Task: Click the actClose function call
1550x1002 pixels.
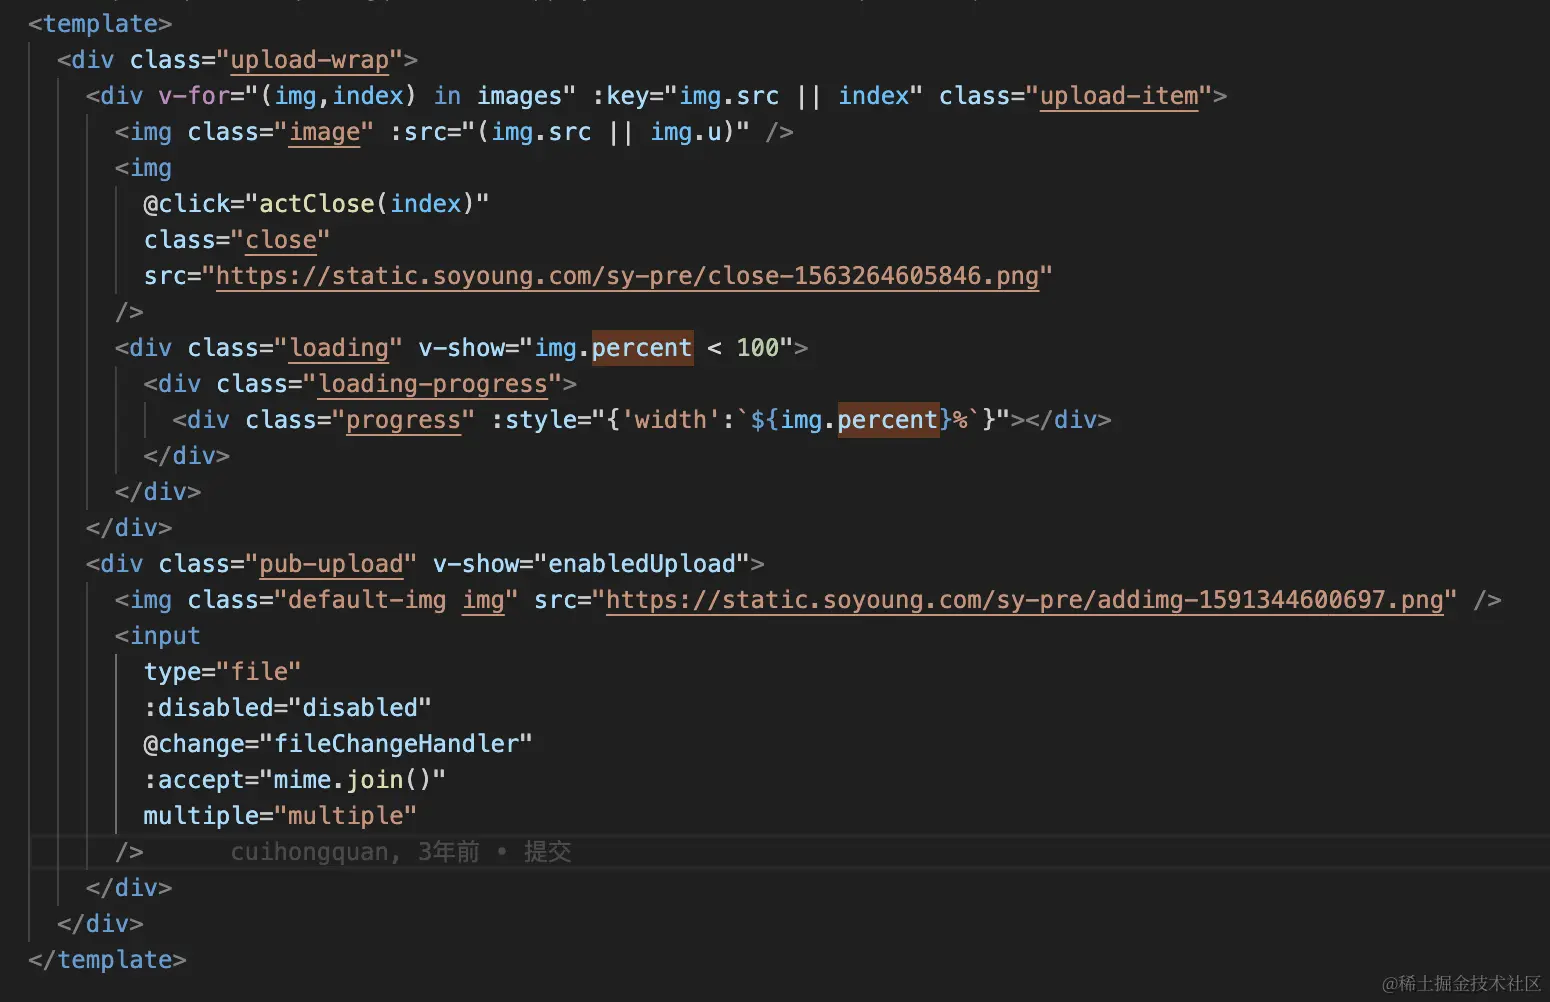Action: pyautogui.click(x=316, y=204)
